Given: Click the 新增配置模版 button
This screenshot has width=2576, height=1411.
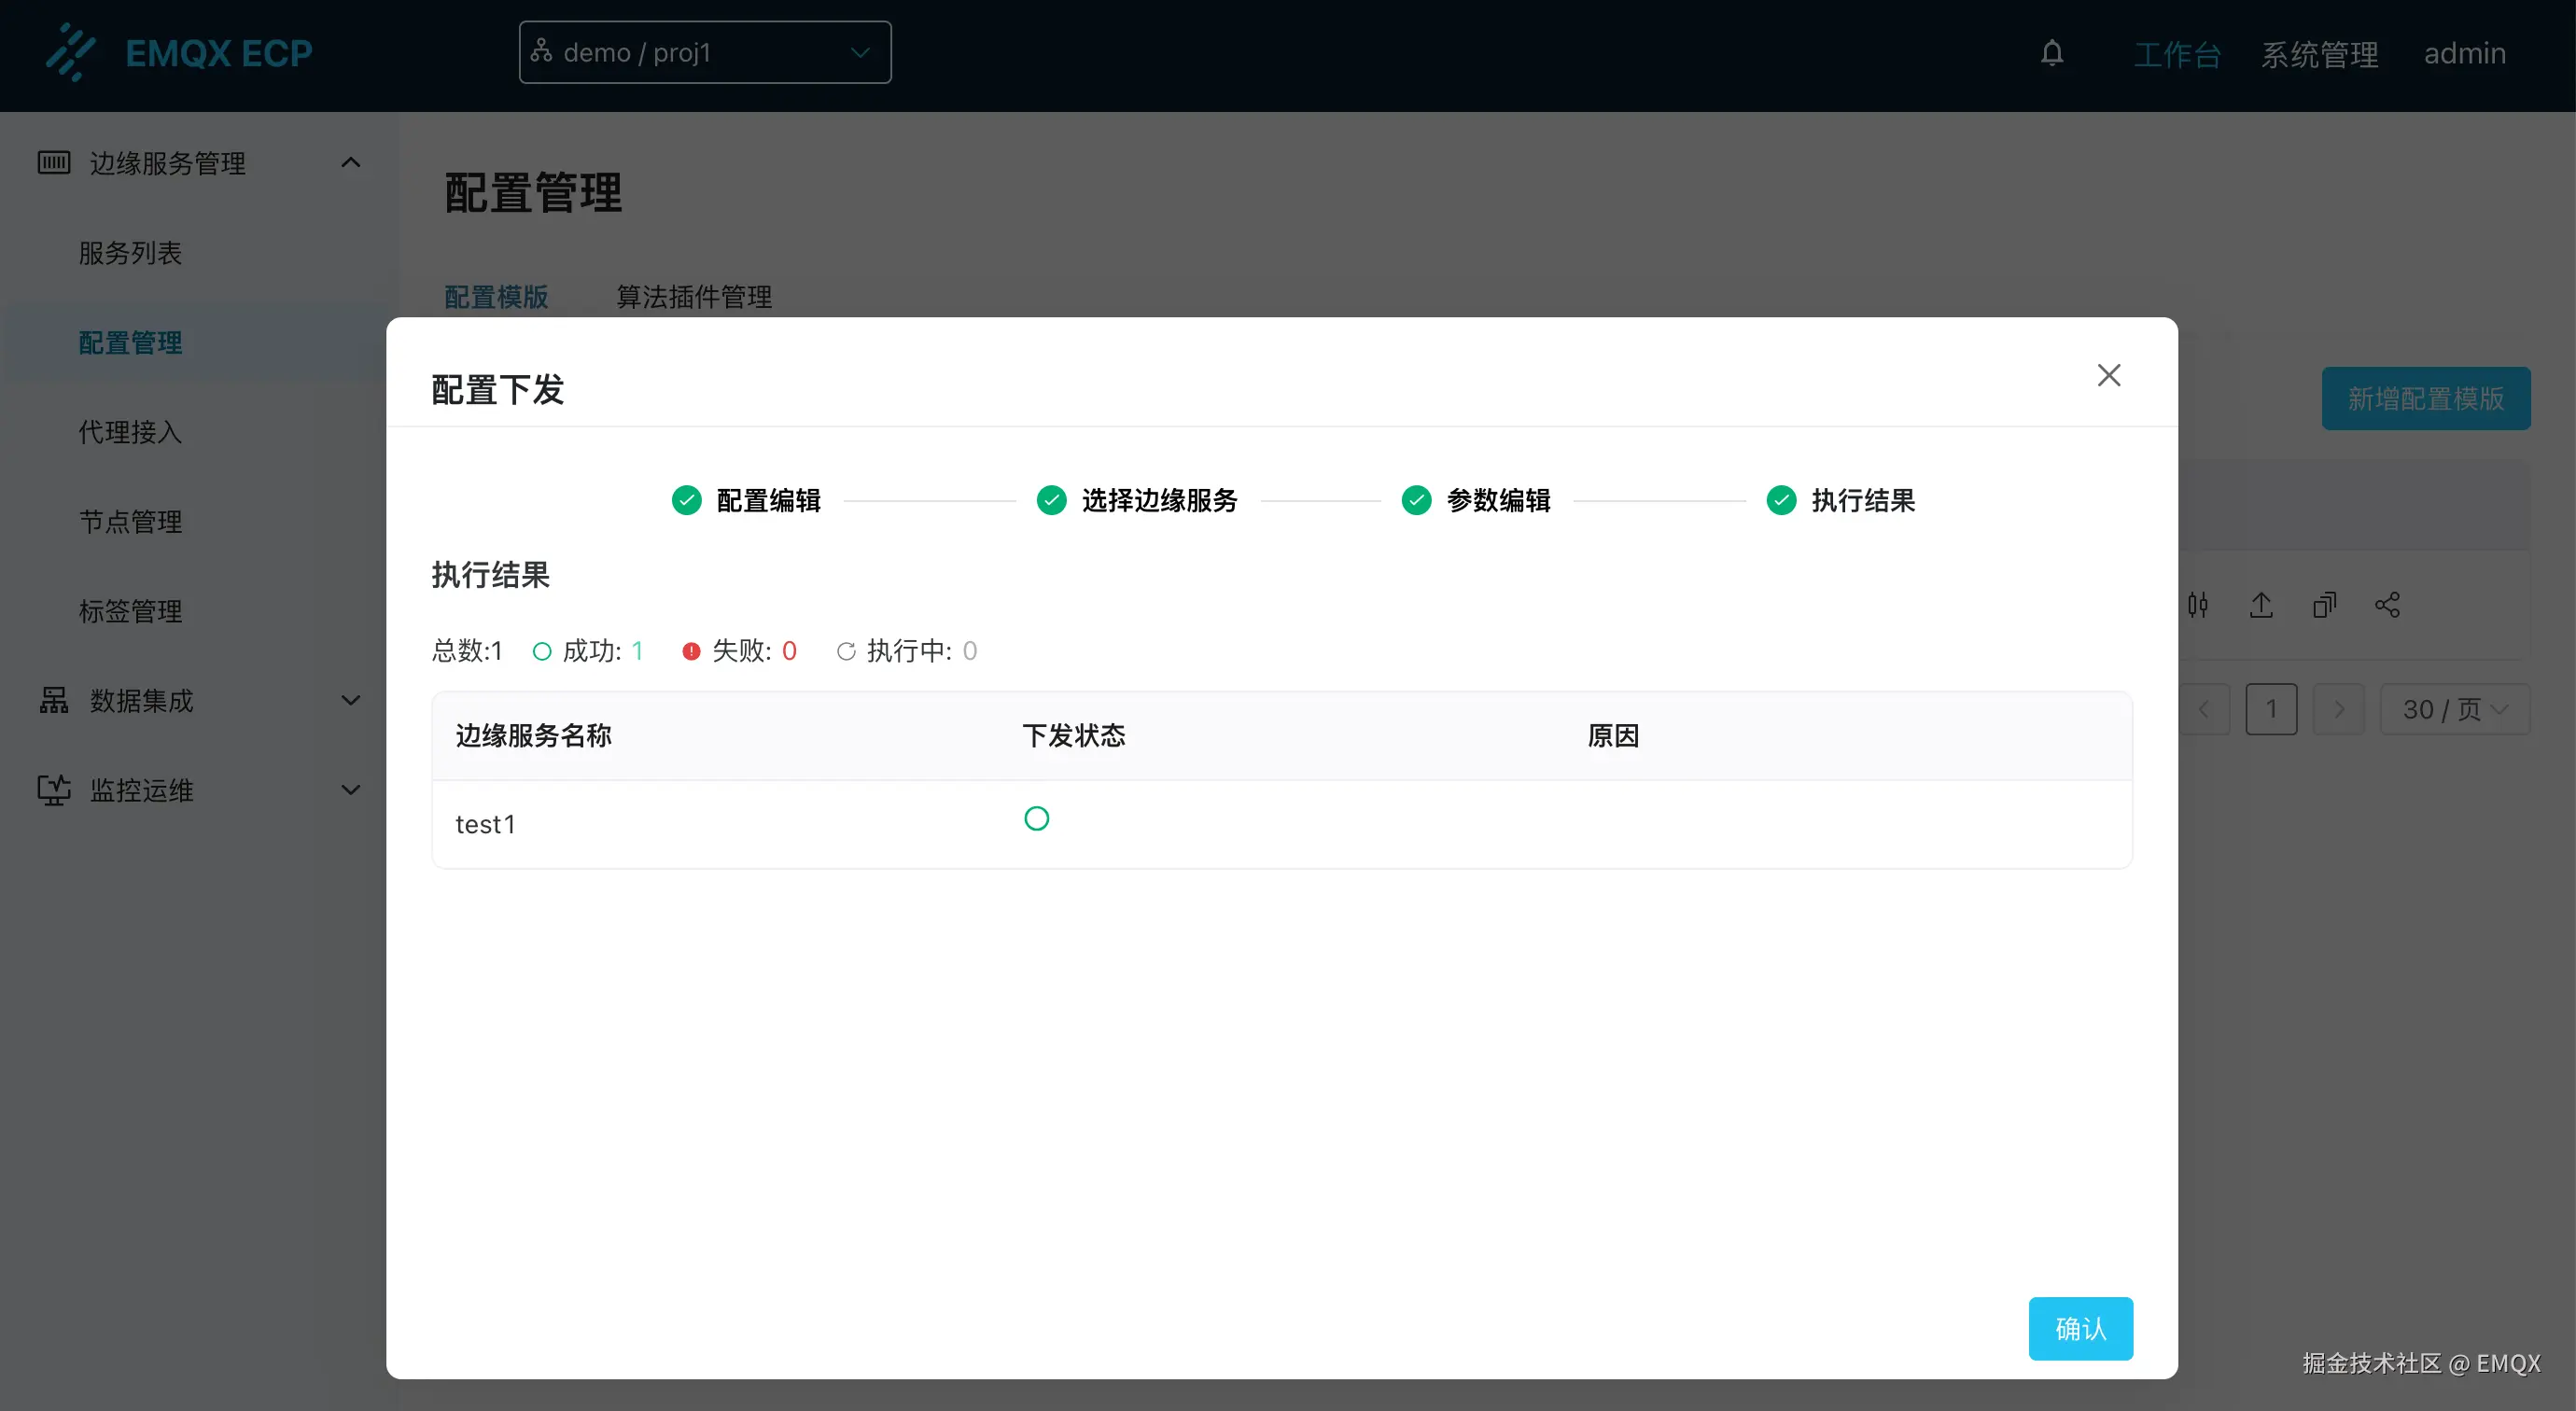Looking at the screenshot, I should point(2426,398).
